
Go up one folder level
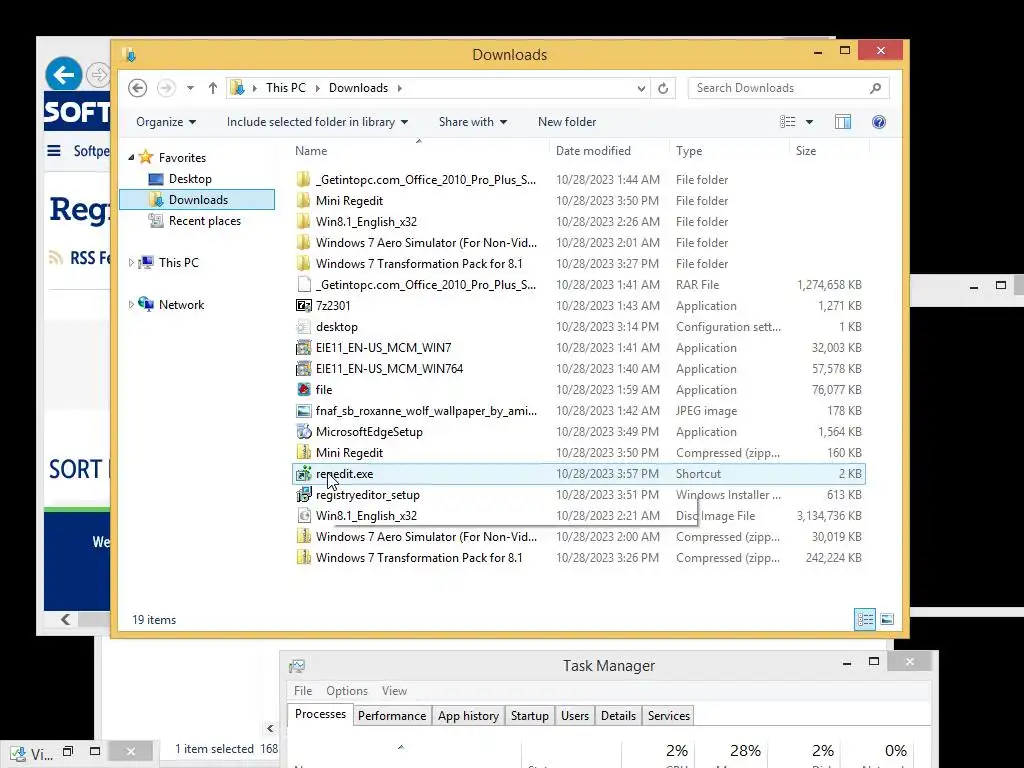212,88
